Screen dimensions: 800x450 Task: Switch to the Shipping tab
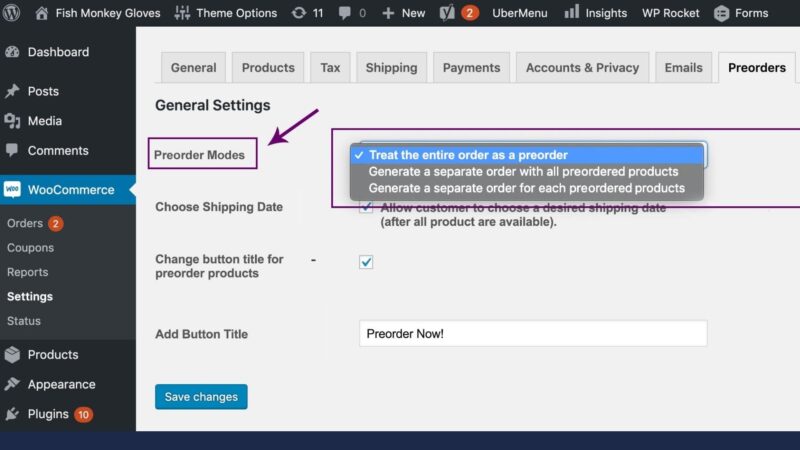click(x=391, y=67)
